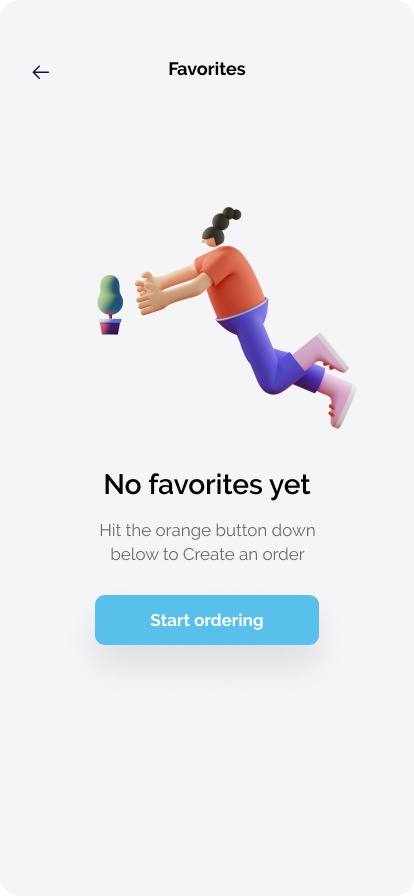Viewport: 414px width, 896px height.
Task: Tap the purple flower pot
Action: 110,326
